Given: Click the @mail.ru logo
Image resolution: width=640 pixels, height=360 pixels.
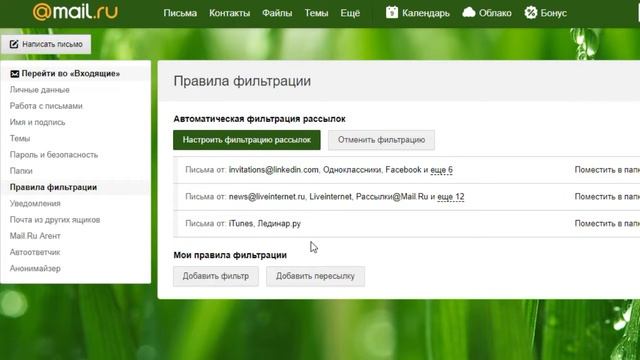Looking at the screenshot, I should [x=75, y=12].
